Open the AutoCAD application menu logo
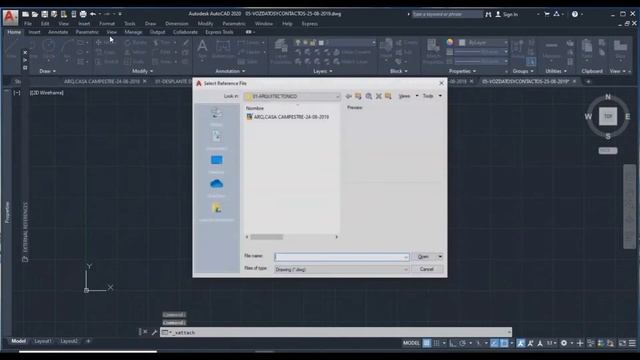 coord(10,17)
